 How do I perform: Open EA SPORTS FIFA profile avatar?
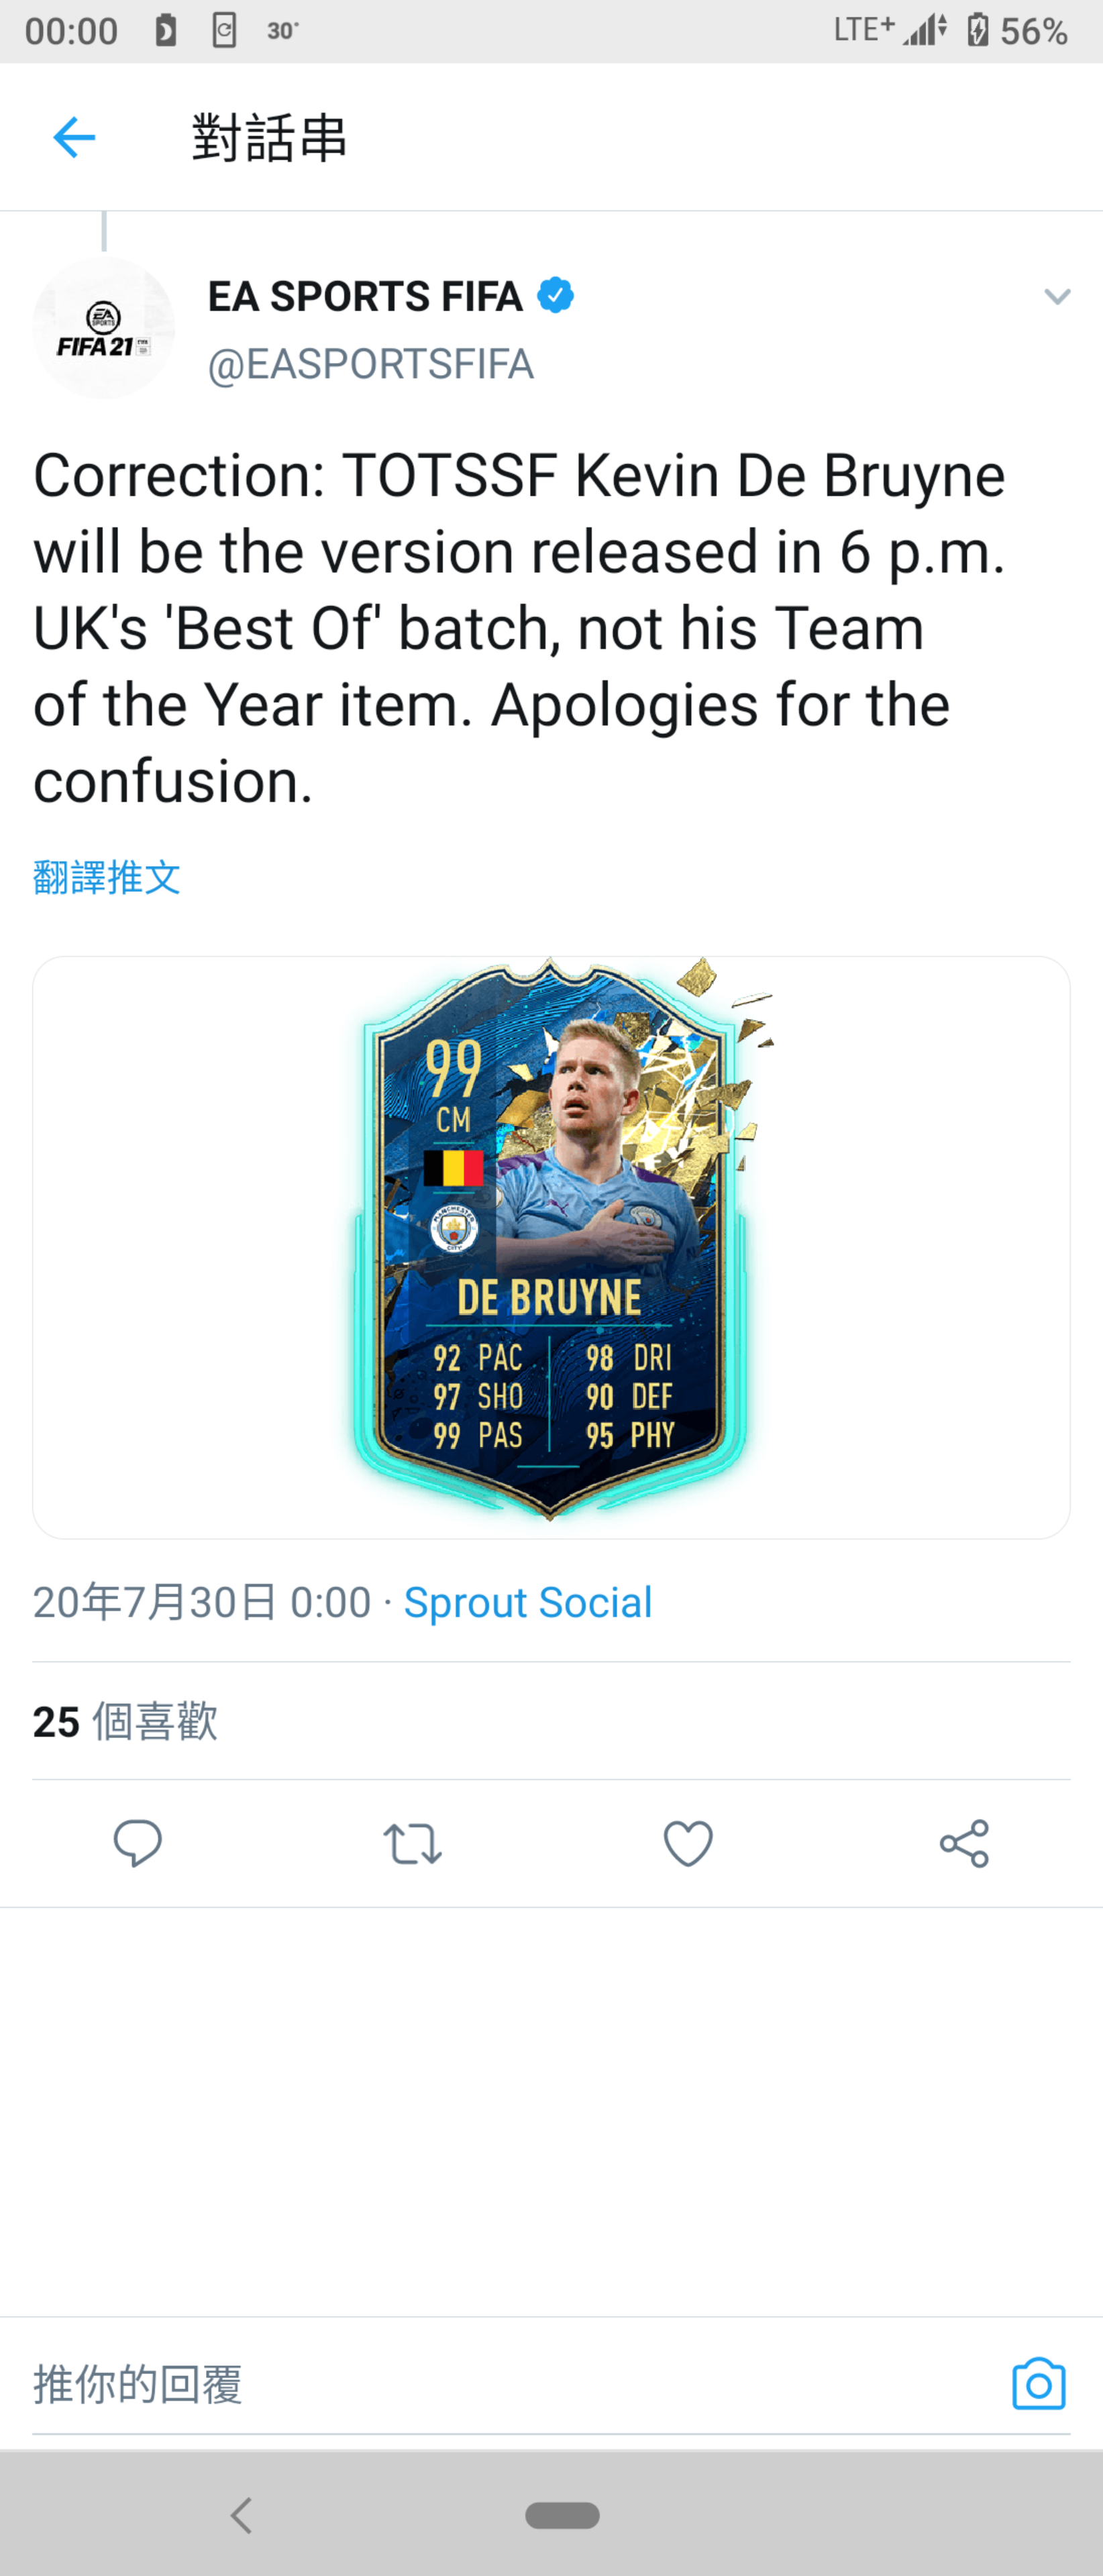pyautogui.click(x=103, y=327)
